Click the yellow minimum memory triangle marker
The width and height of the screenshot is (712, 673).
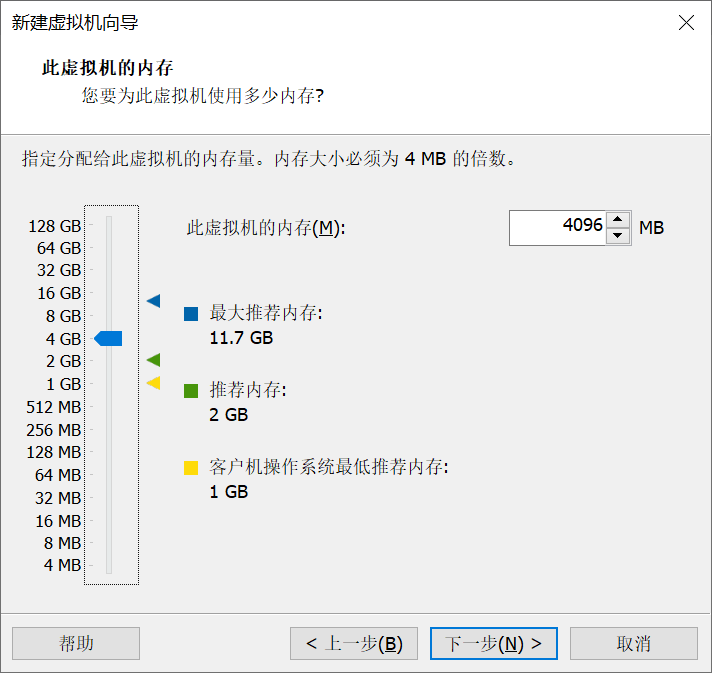point(153,383)
